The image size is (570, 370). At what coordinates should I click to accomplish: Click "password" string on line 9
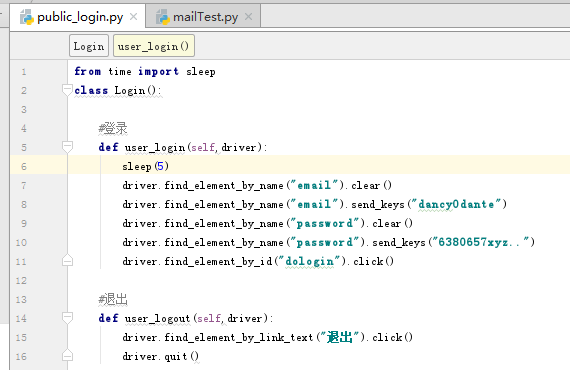tap(325, 223)
